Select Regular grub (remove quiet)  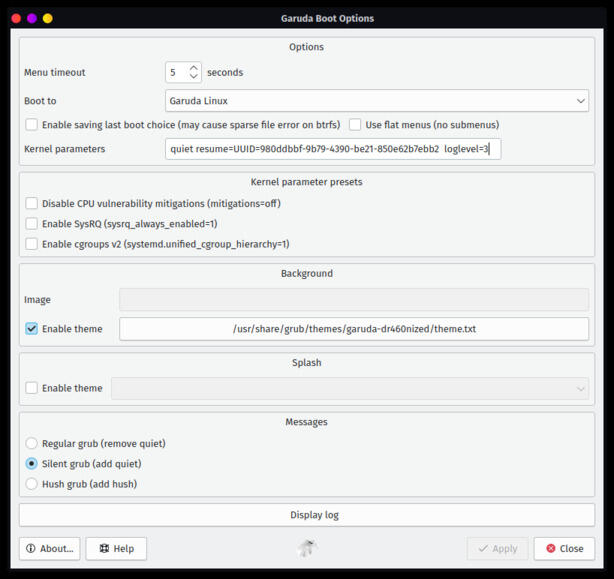pyautogui.click(x=31, y=444)
